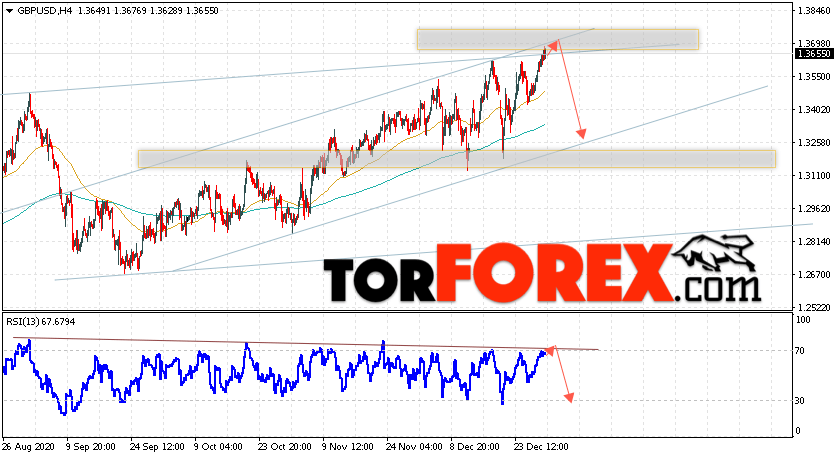
Task: Click price level 1.25220 on the scale
Action: tap(814, 308)
